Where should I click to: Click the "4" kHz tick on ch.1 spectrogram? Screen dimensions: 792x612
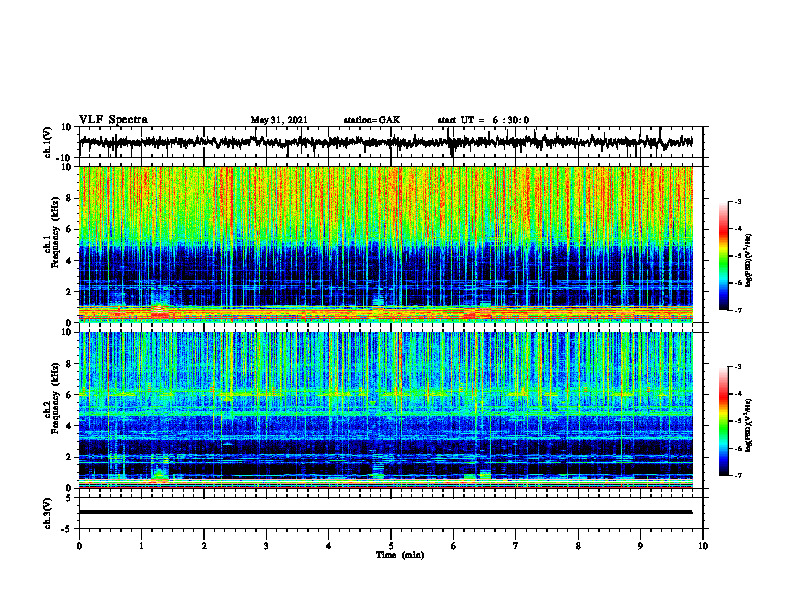click(69, 261)
